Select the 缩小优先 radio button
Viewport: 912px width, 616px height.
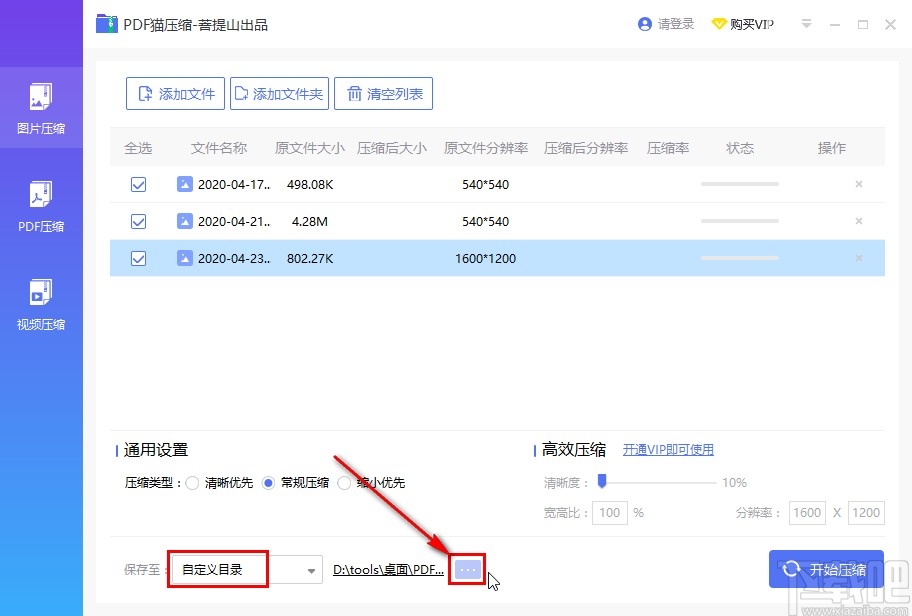[x=344, y=483]
